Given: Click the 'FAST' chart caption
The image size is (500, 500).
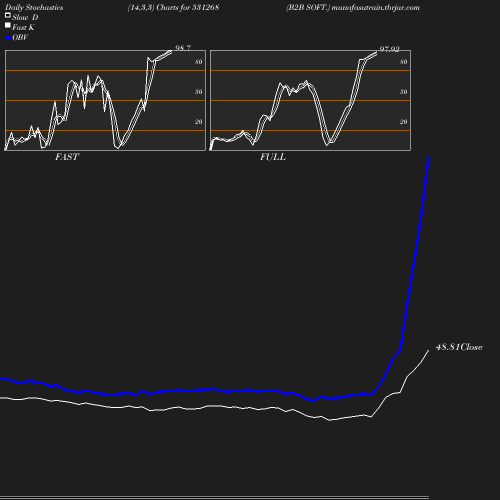Looking at the screenshot, I should click(67, 157).
